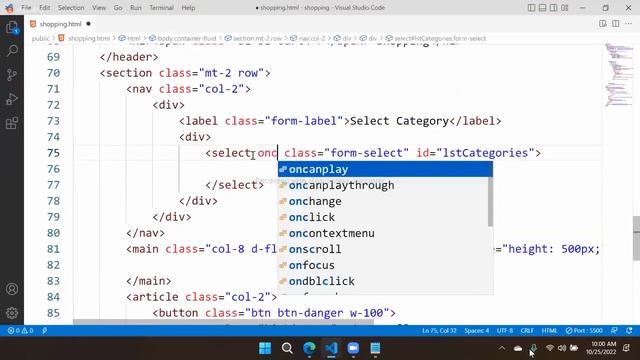Open the Run and Debug view
This screenshot has height=360, width=640.
[x=12, y=99]
